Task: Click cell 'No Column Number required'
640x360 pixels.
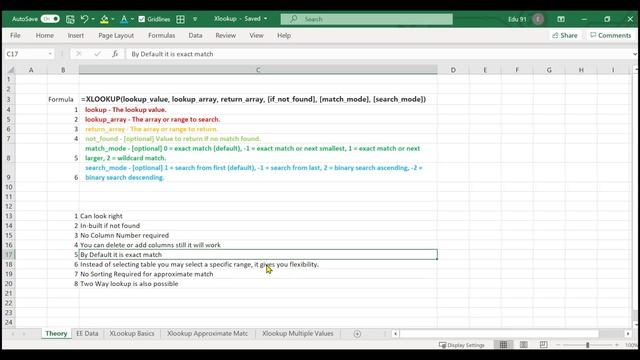Action: (x=258, y=236)
